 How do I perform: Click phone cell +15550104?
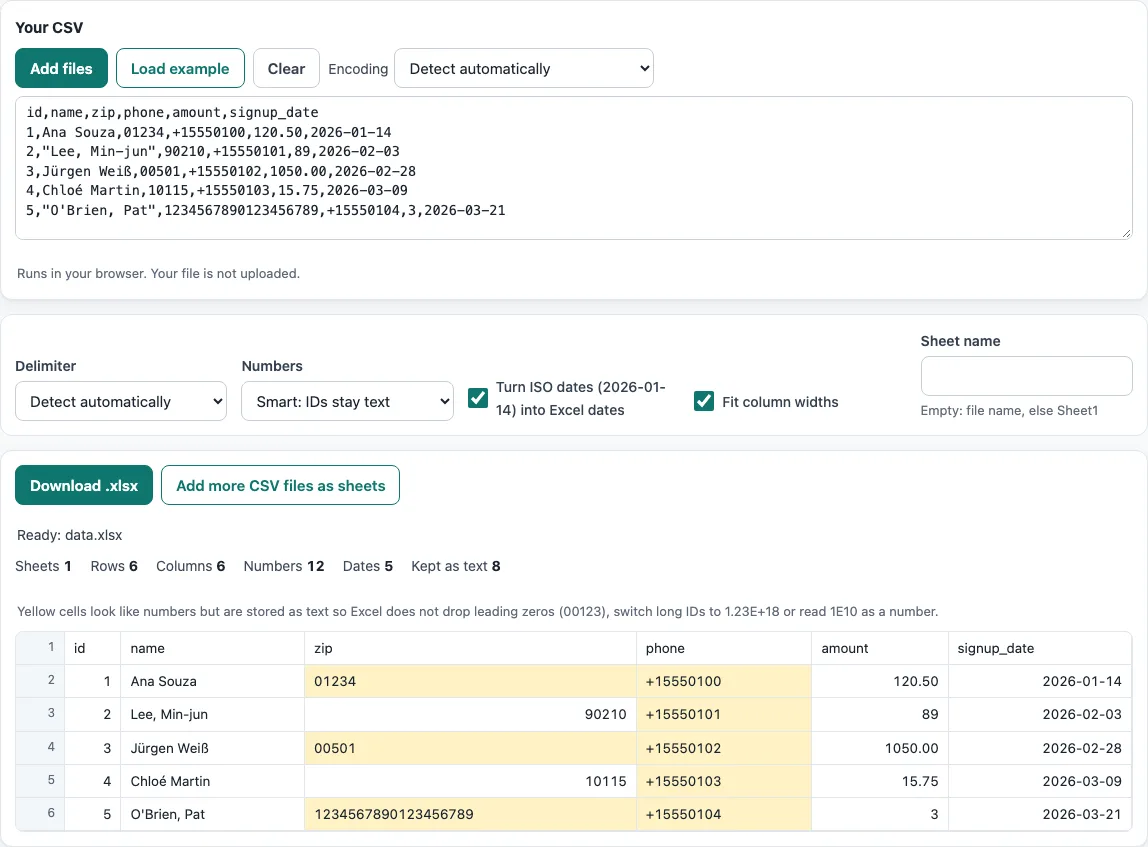(x=723, y=814)
